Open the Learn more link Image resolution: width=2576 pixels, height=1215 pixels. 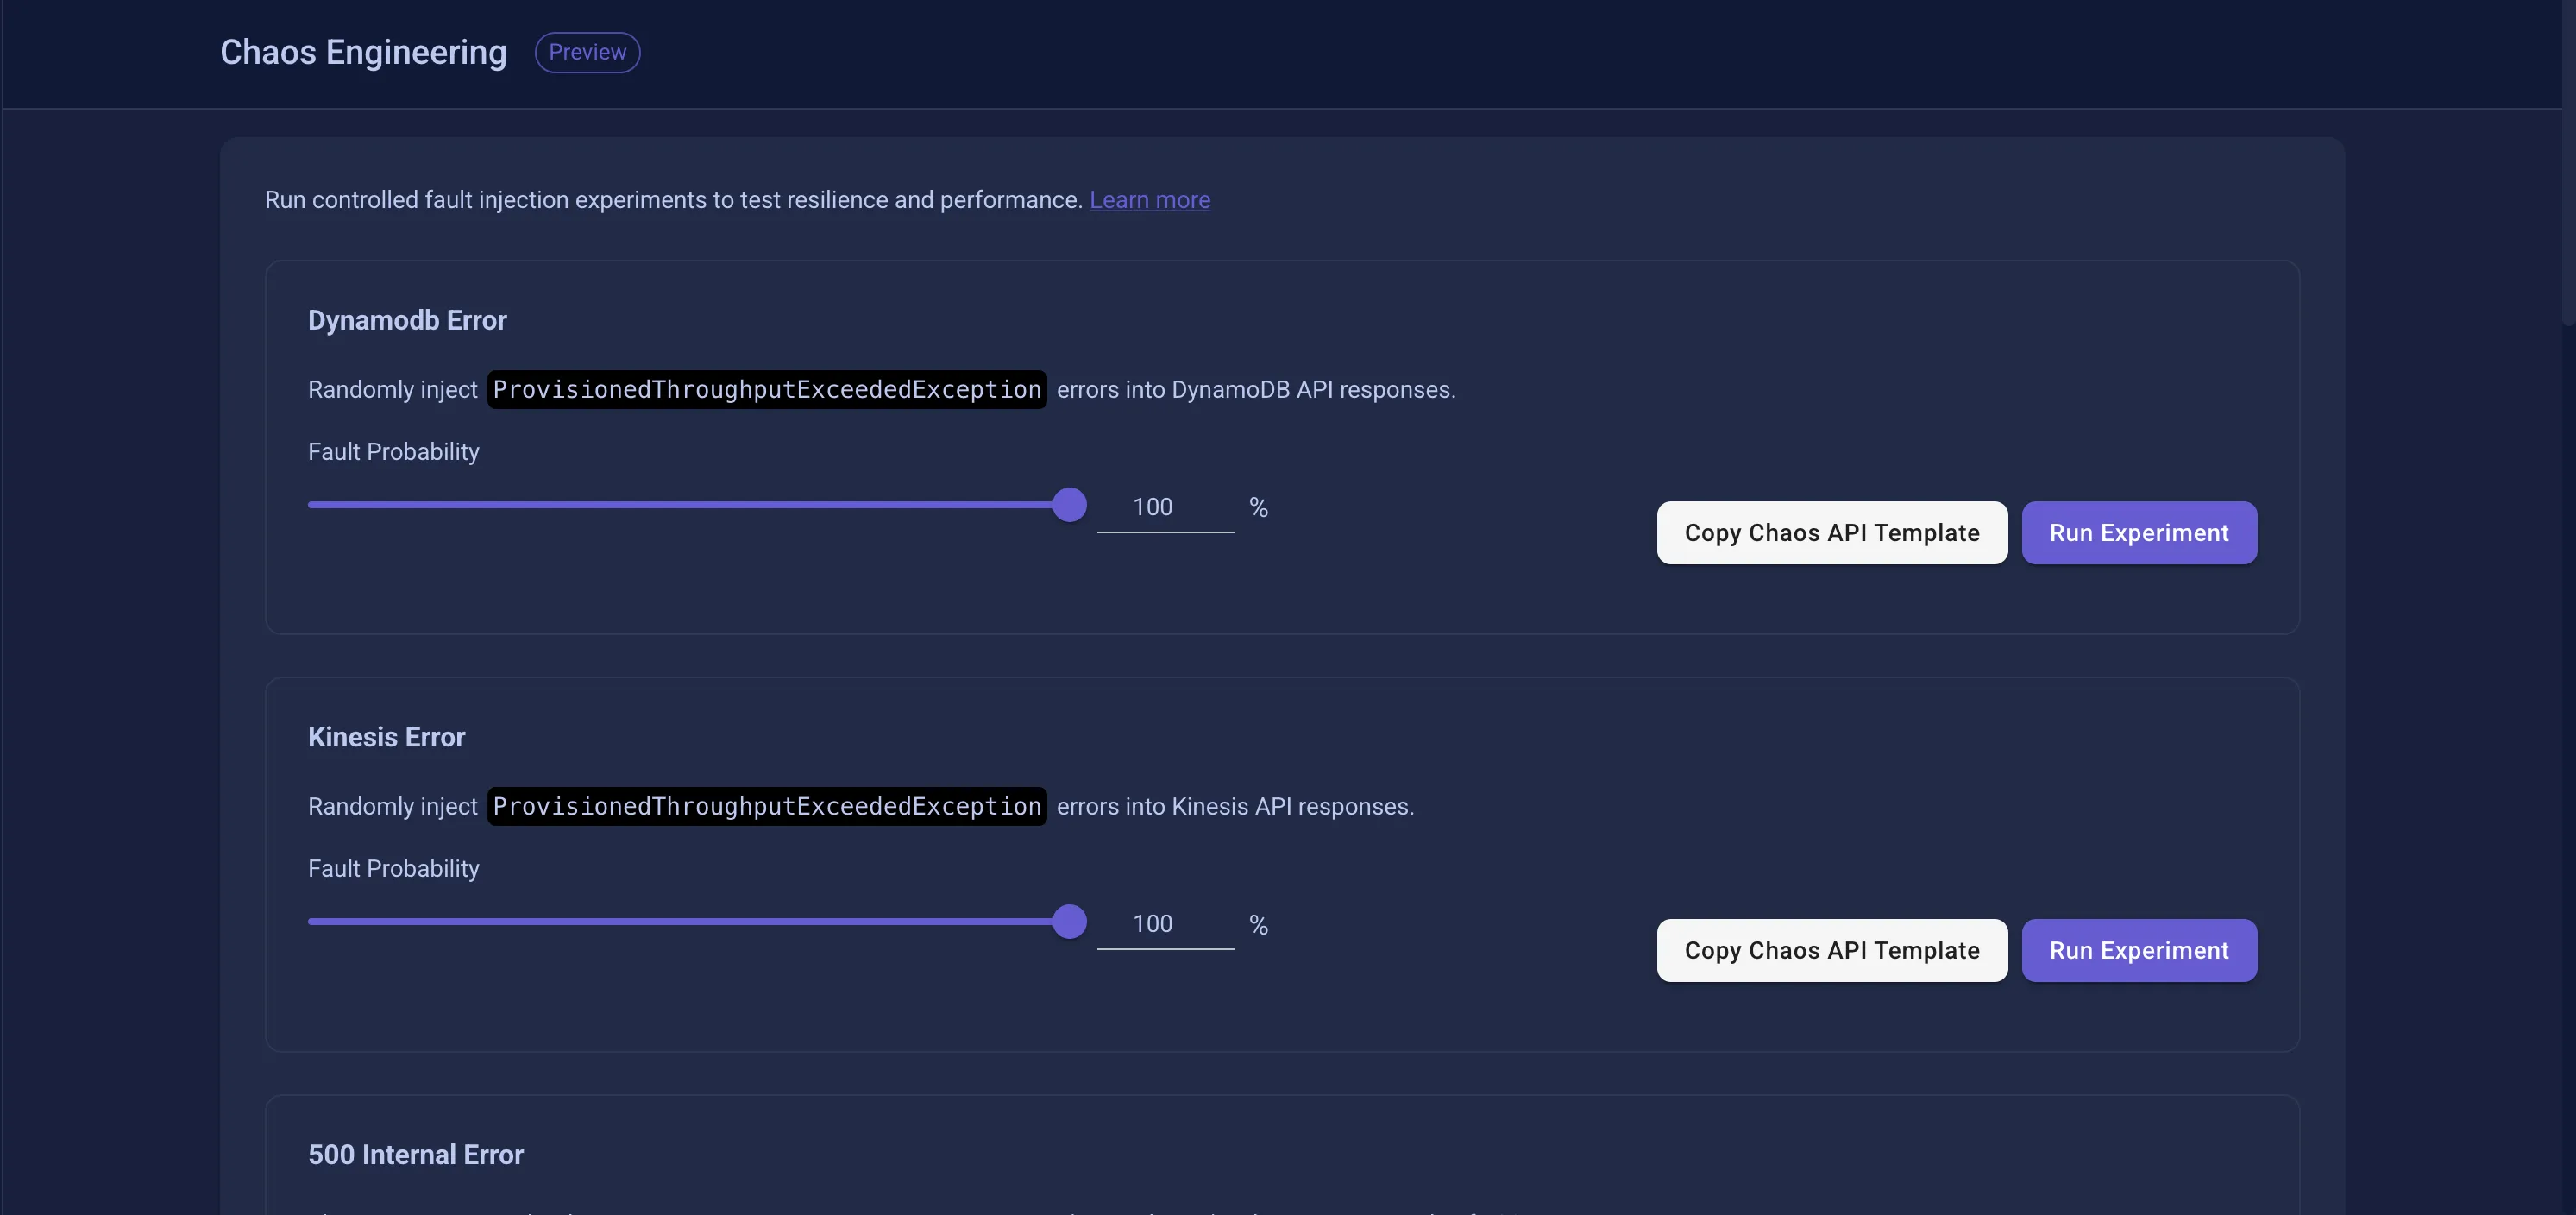(1149, 200)
